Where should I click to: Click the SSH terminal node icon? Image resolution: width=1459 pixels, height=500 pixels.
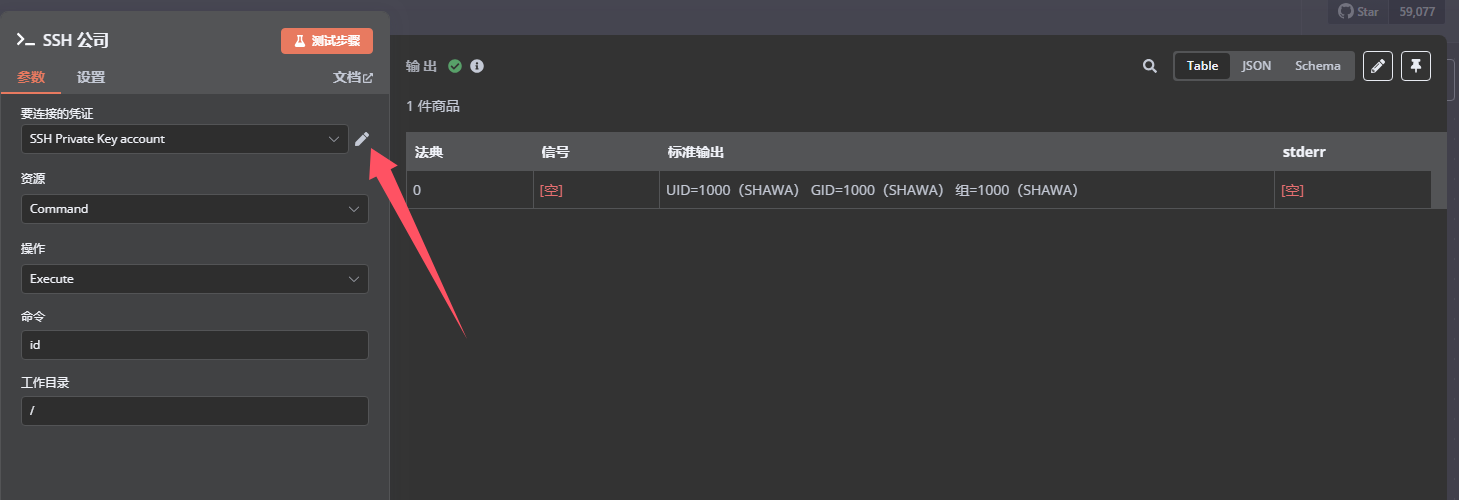[x=25, y=41]
